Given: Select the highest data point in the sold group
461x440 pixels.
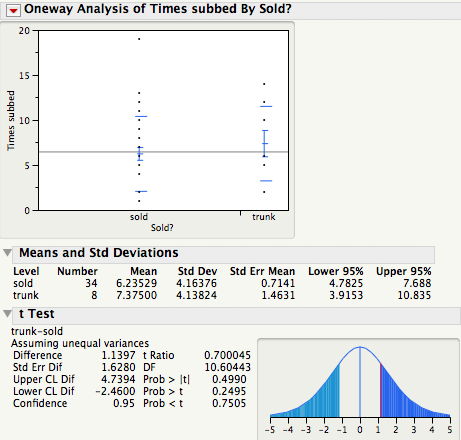Looking at the screenshot, I should click(139, 39).
